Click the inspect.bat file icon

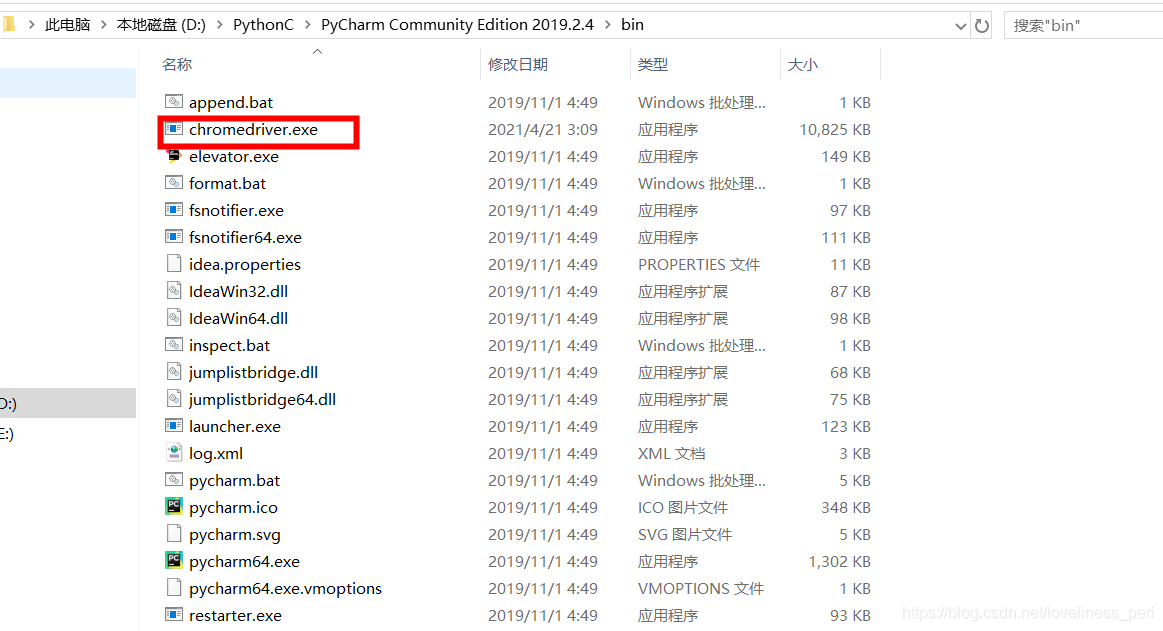174,345
